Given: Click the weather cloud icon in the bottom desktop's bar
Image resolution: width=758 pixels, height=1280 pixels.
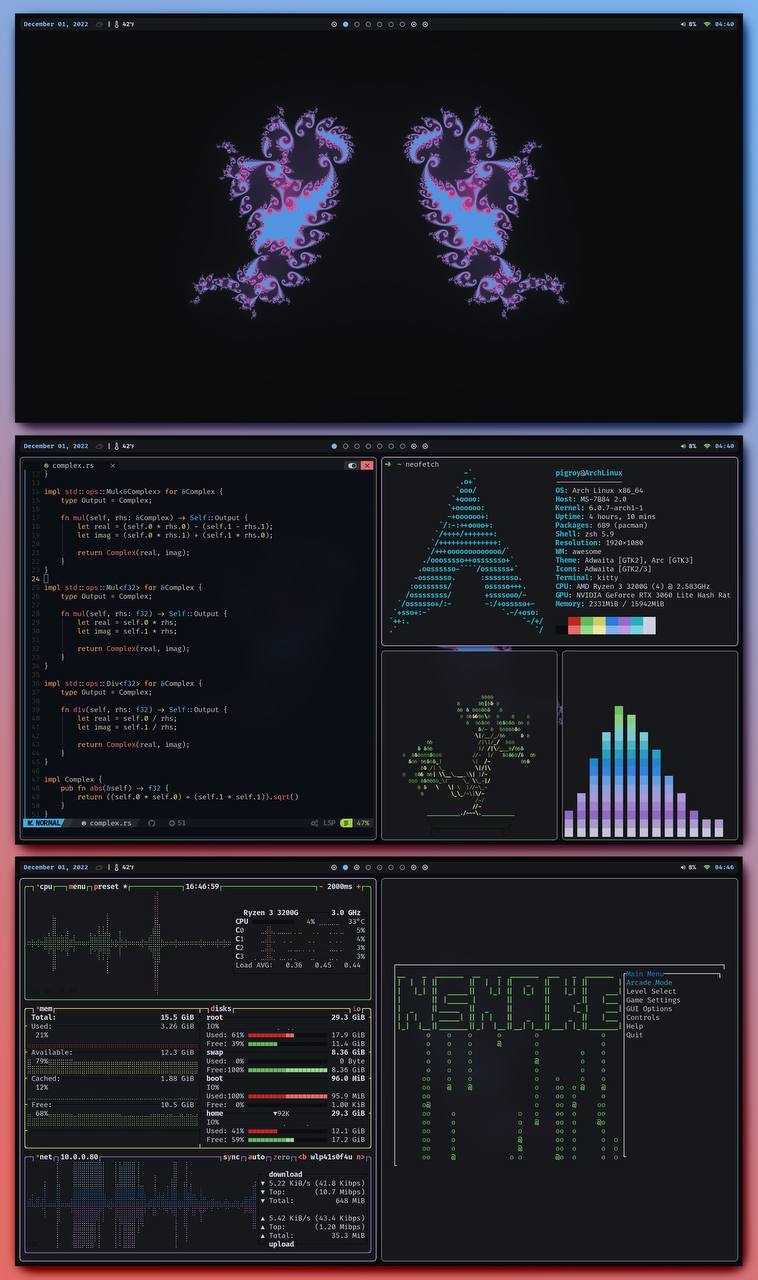Looking at the screenshot, I should 99,867.
